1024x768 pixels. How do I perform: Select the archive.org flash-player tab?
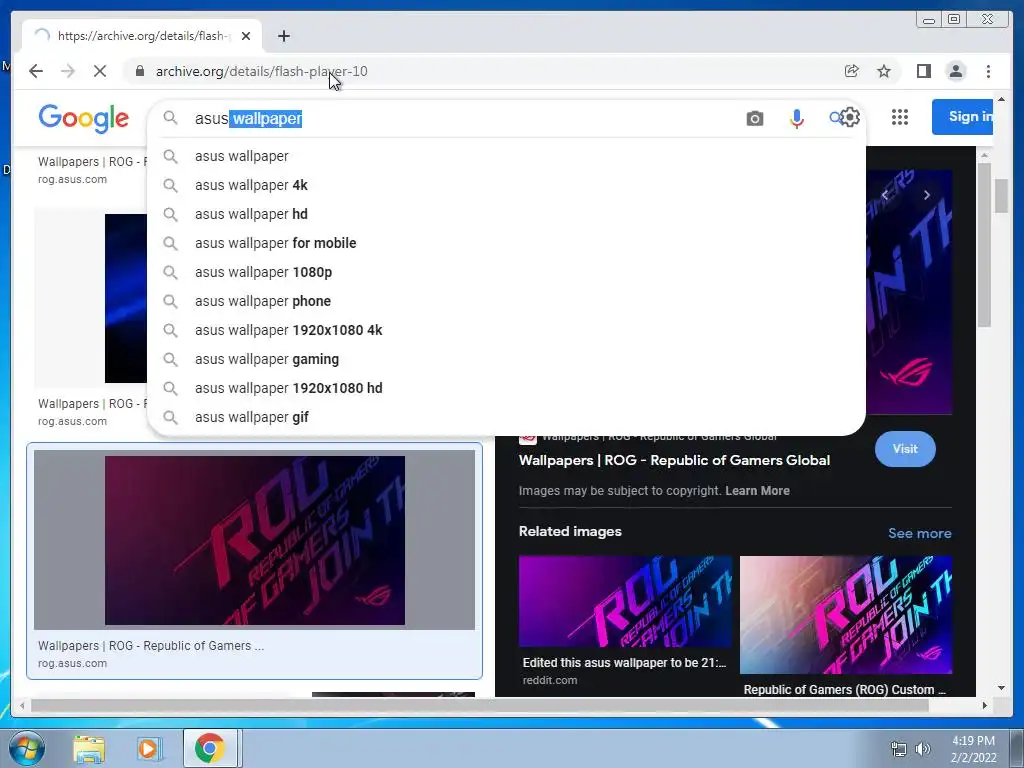tap(142, 36)
